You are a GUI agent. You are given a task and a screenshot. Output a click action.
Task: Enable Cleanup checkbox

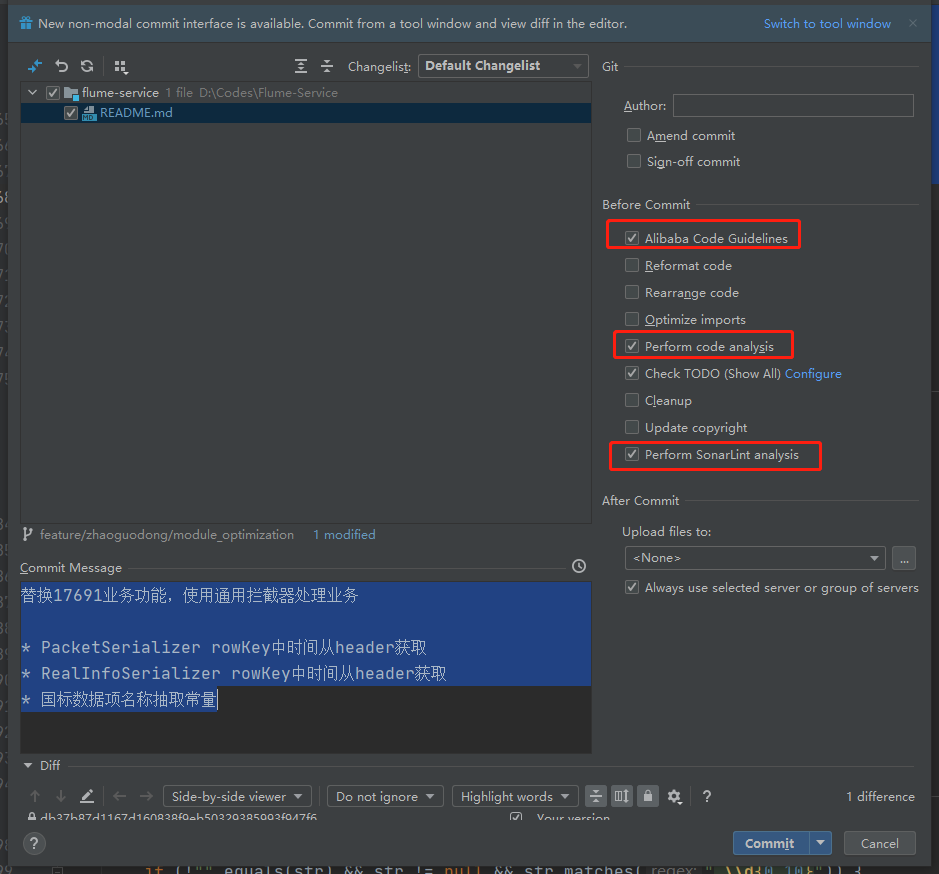tap(632, 400)
